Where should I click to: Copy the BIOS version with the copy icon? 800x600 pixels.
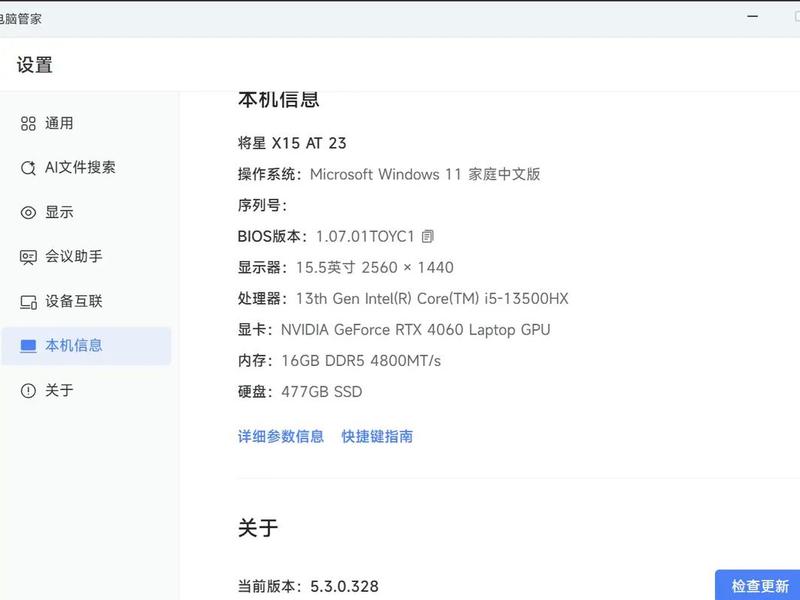point(428,236)
